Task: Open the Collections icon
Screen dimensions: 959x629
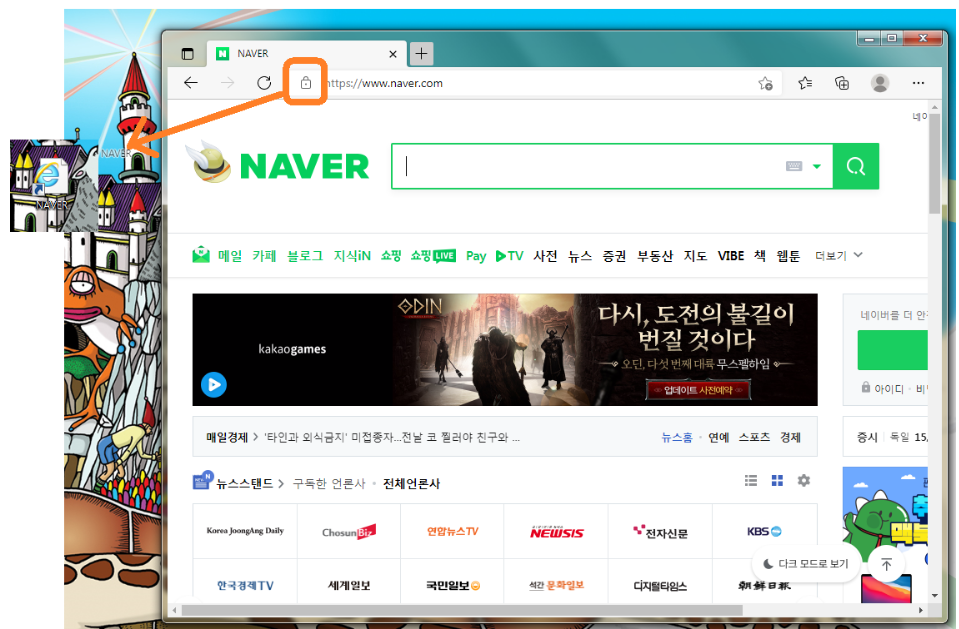Action: [x=842, y=83]
